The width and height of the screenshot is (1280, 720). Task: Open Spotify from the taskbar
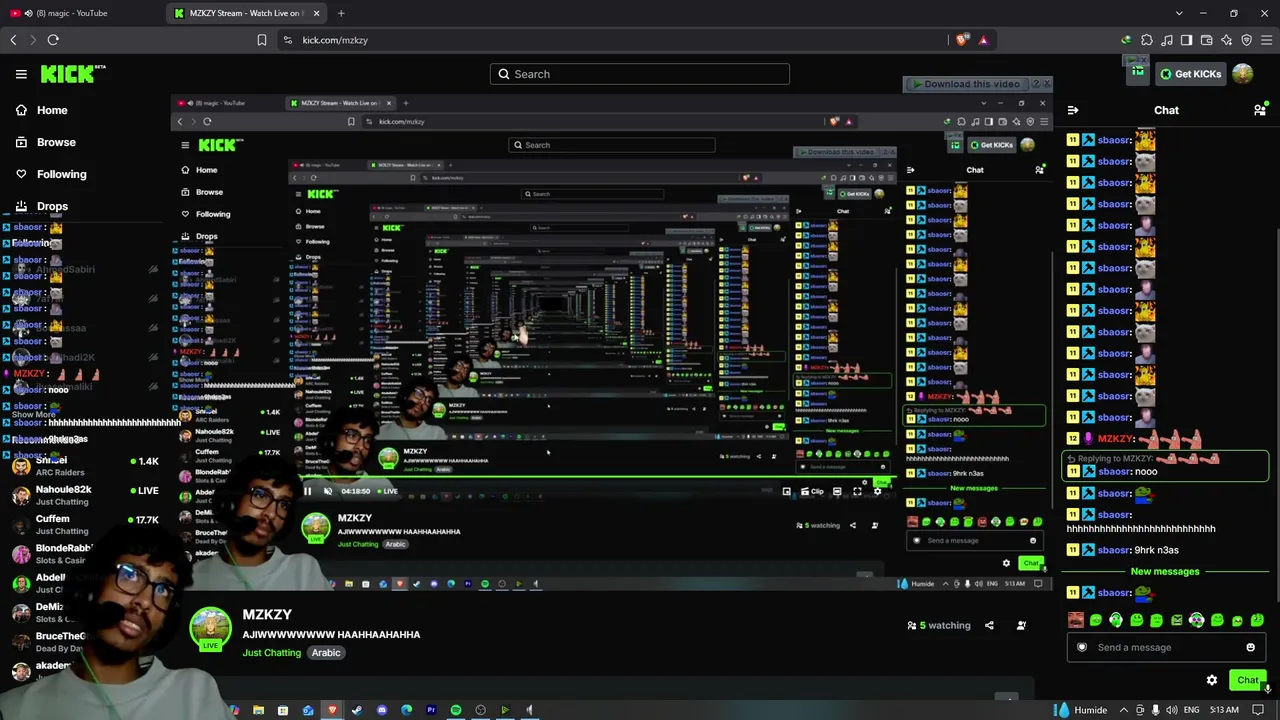point(456,710)
